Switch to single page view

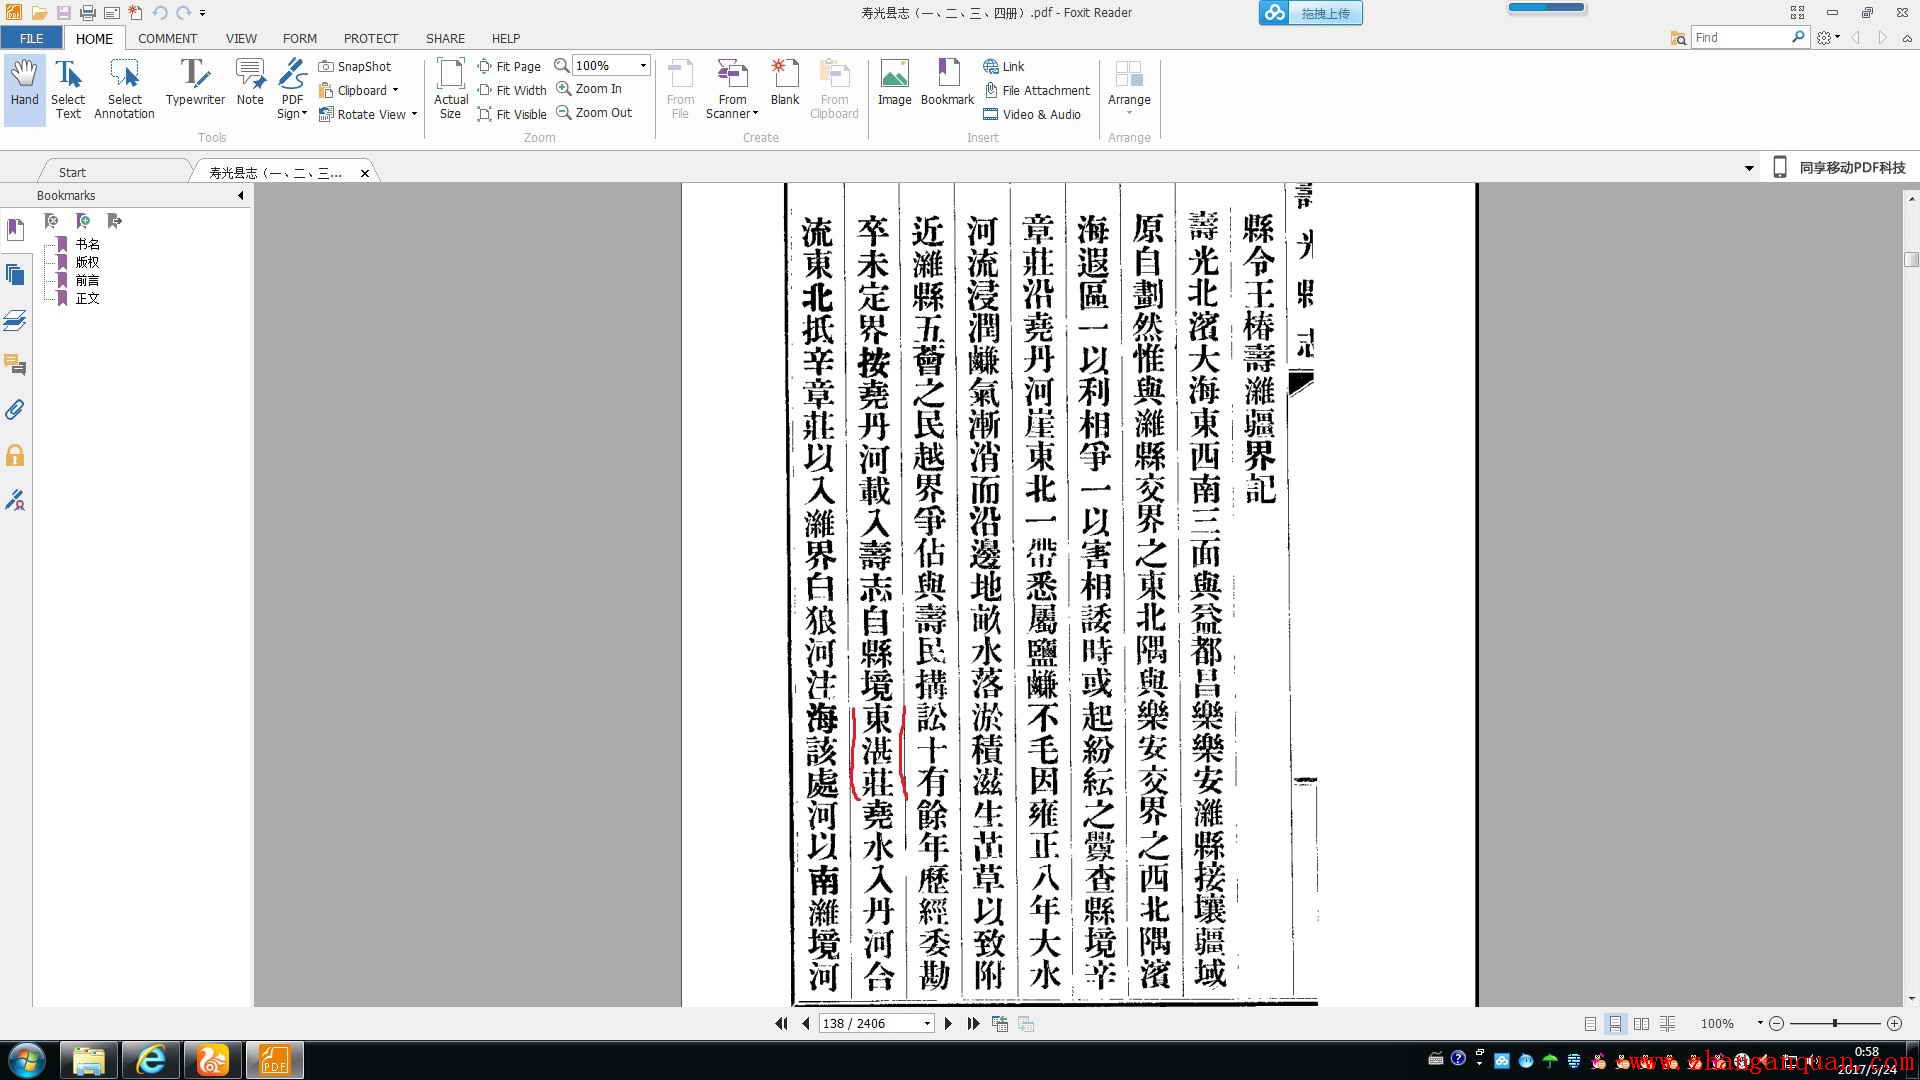[x=1590, y=1023]
